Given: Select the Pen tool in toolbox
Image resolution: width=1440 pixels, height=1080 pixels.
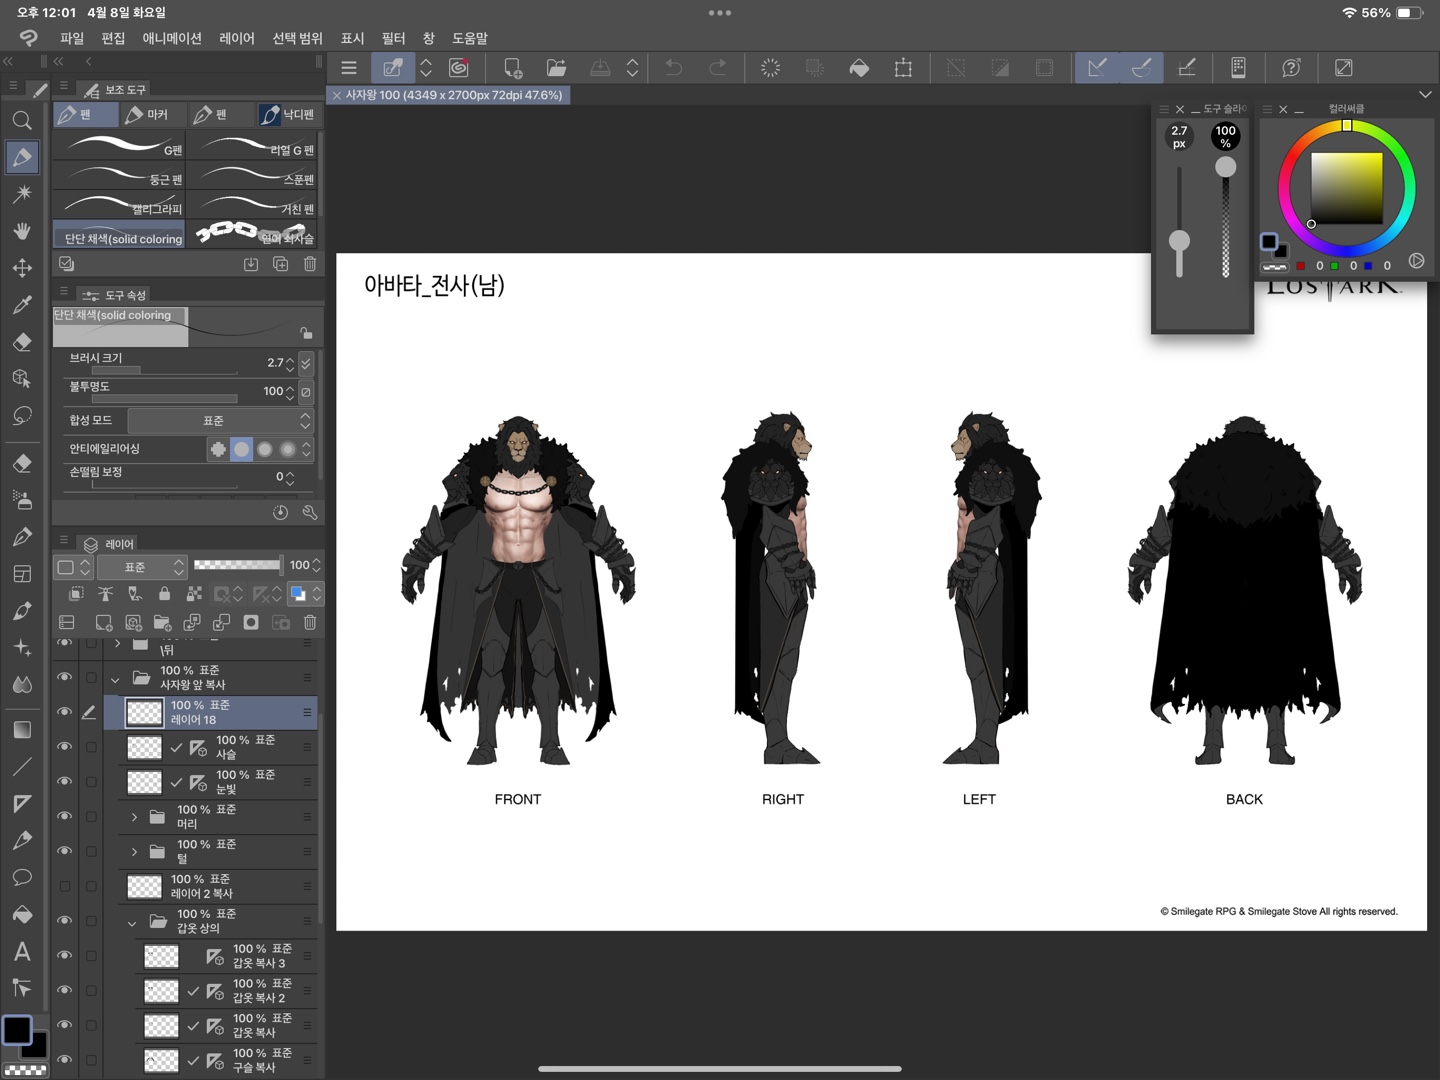Looking at the screenshot, I should tap(22, 157).
